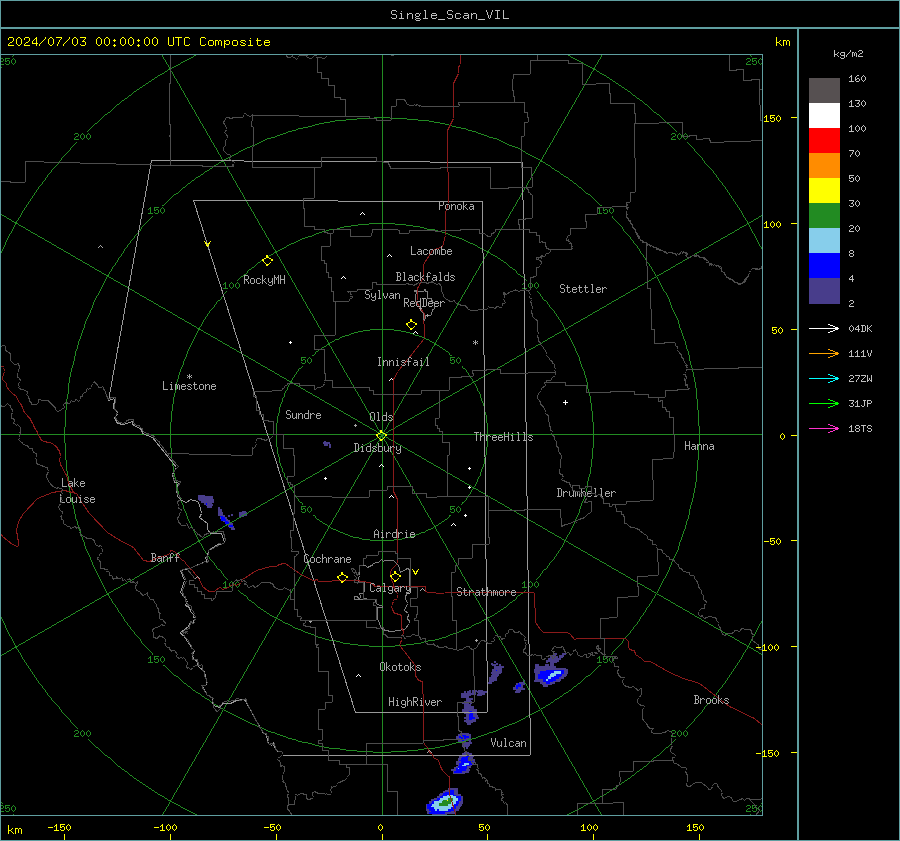Select the yellow 30-50 legend color
This screenshot has width=900, height=841.
click(824, 191)
